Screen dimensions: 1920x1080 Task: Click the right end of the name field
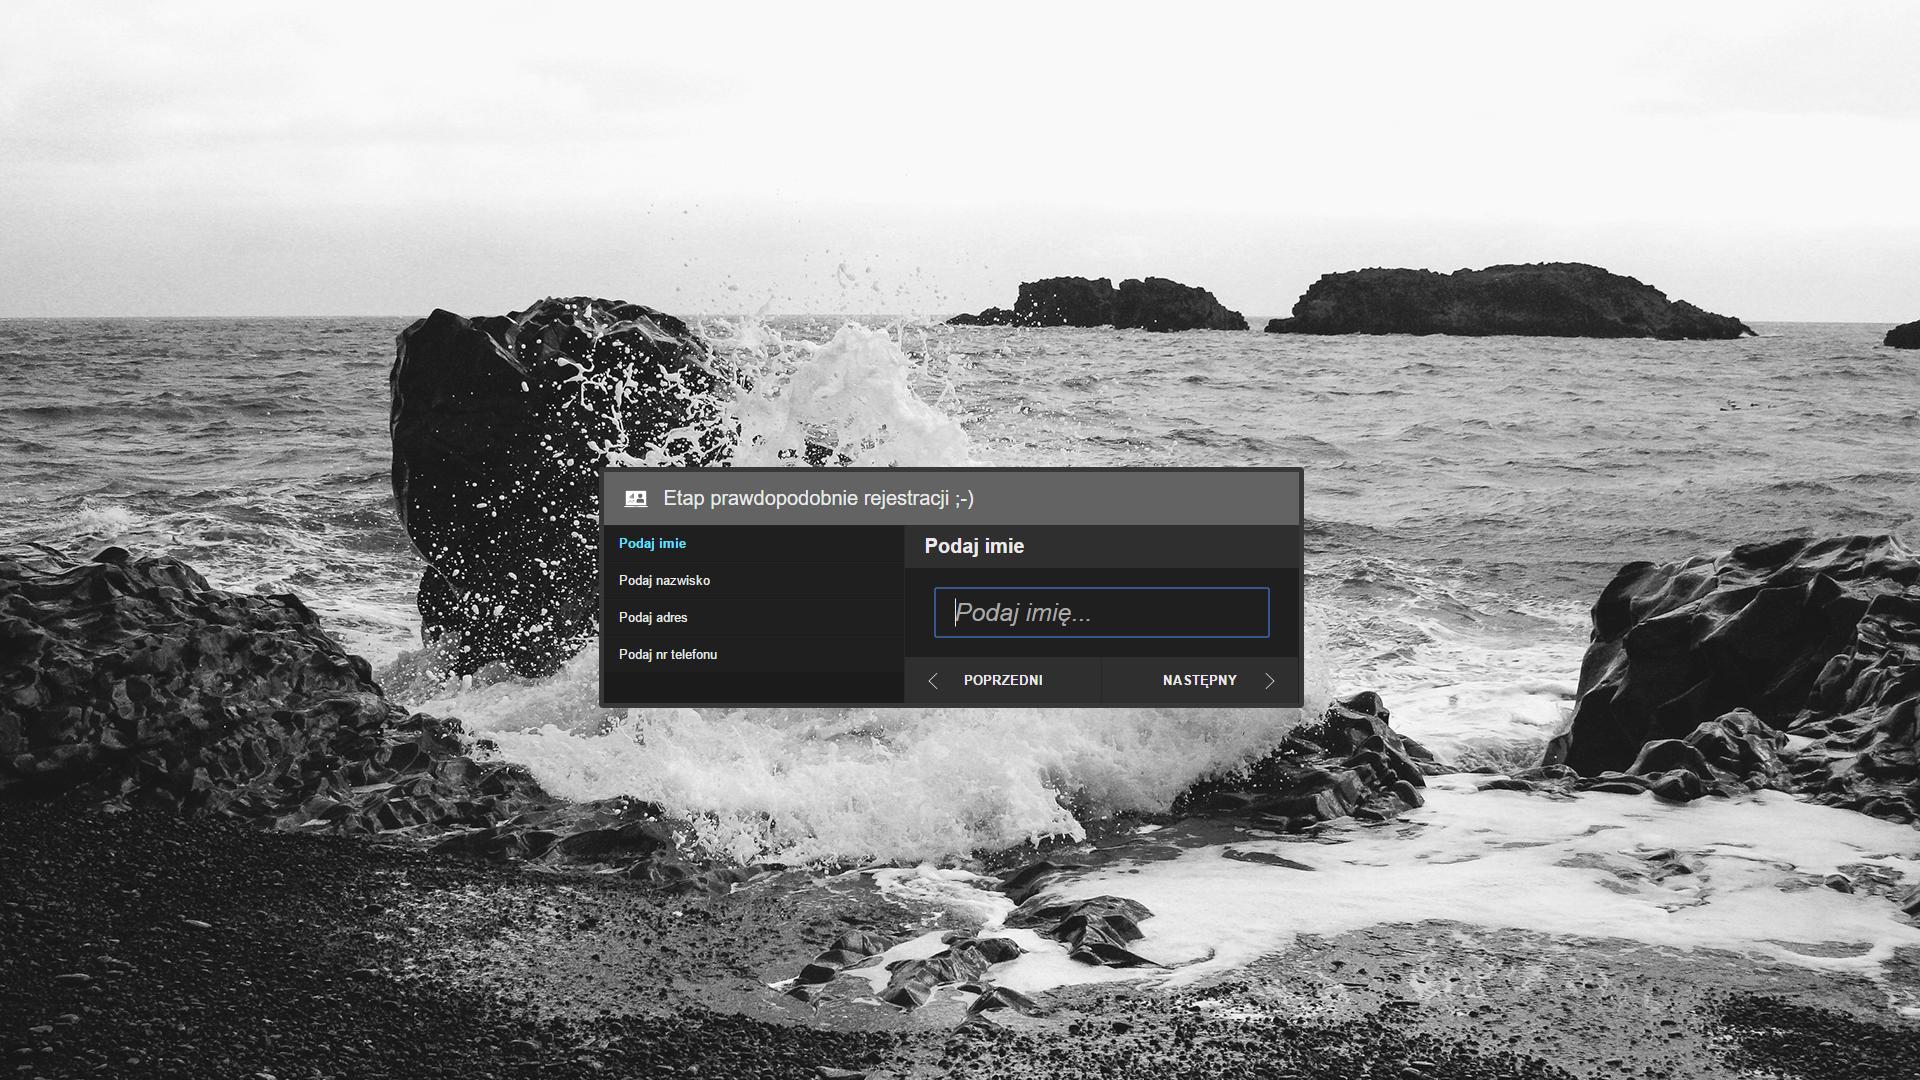(1245, 613)
